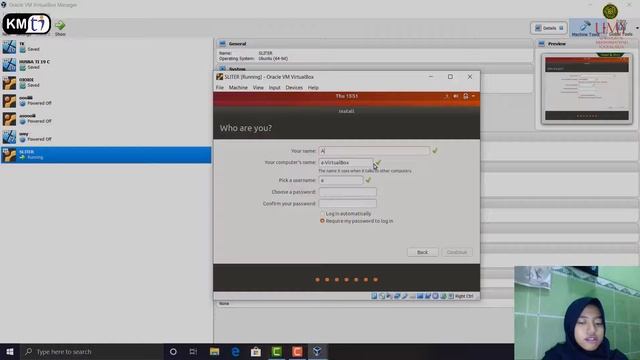Click the Type here to search box

click(x=91, y=351)
